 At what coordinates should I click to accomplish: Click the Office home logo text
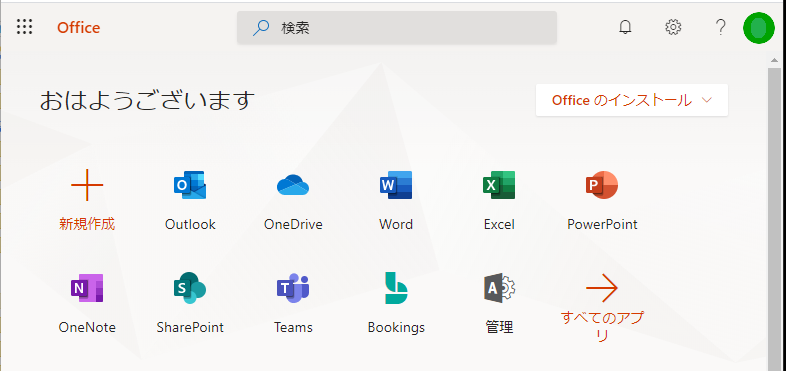78,28
